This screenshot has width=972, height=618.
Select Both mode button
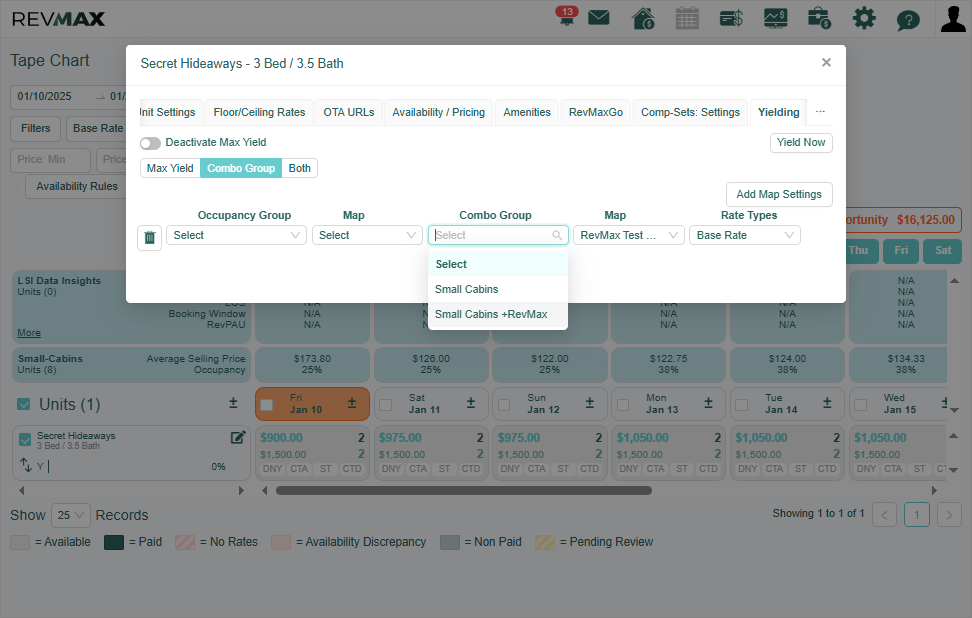point(299,168)
